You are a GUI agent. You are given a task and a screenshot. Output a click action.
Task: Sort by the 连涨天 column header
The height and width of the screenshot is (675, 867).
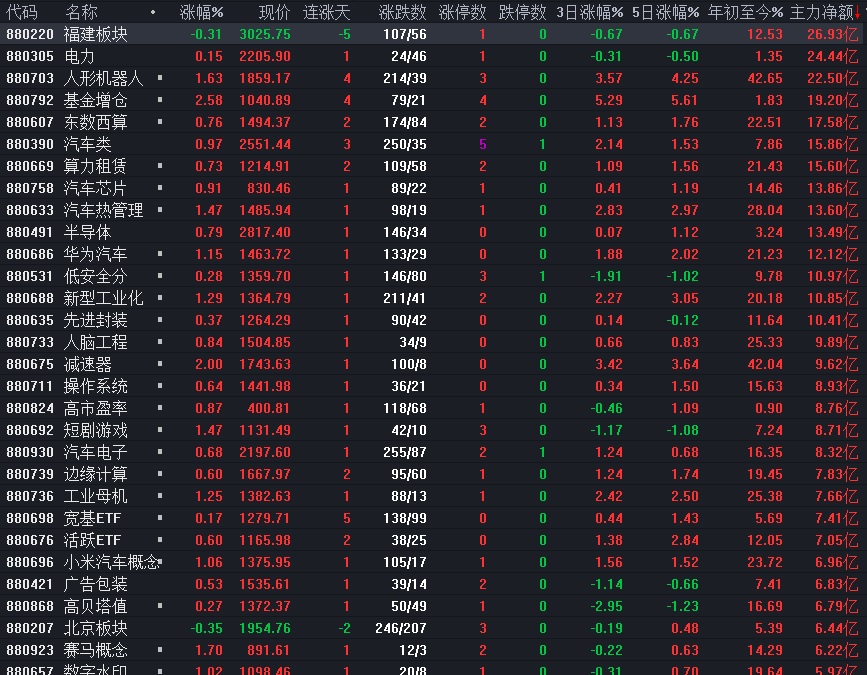327,12
